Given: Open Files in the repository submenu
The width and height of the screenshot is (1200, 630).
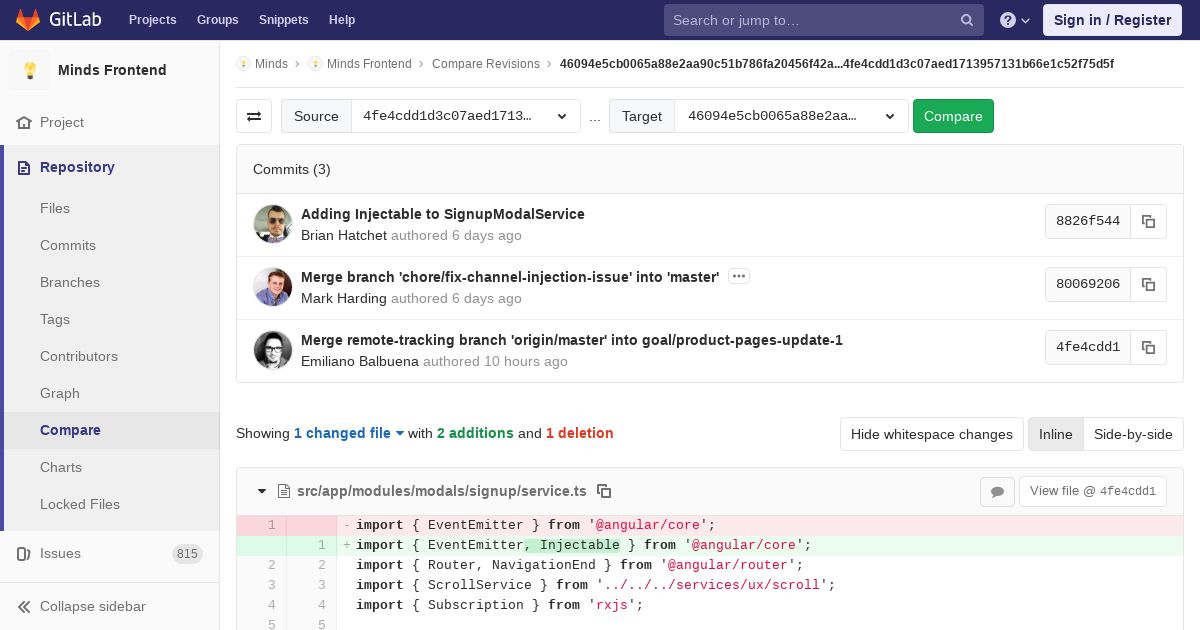Looking at the screenshot, I should coord(55,208).
